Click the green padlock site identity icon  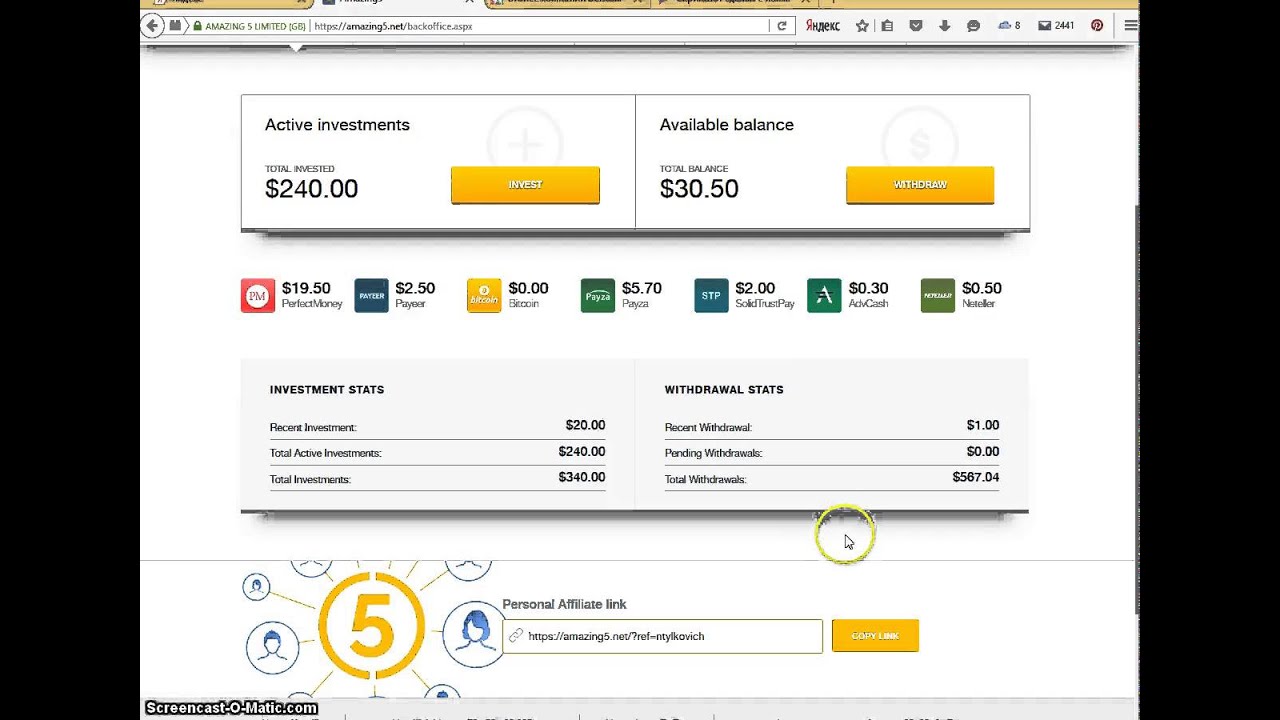coord(197,26)
